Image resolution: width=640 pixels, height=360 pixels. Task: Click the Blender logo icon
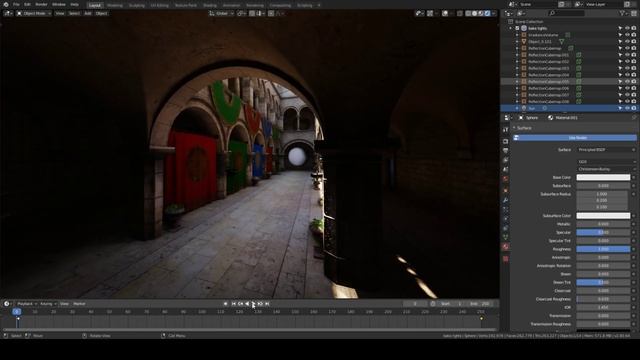pyautogui.click(x=6, y=4)
